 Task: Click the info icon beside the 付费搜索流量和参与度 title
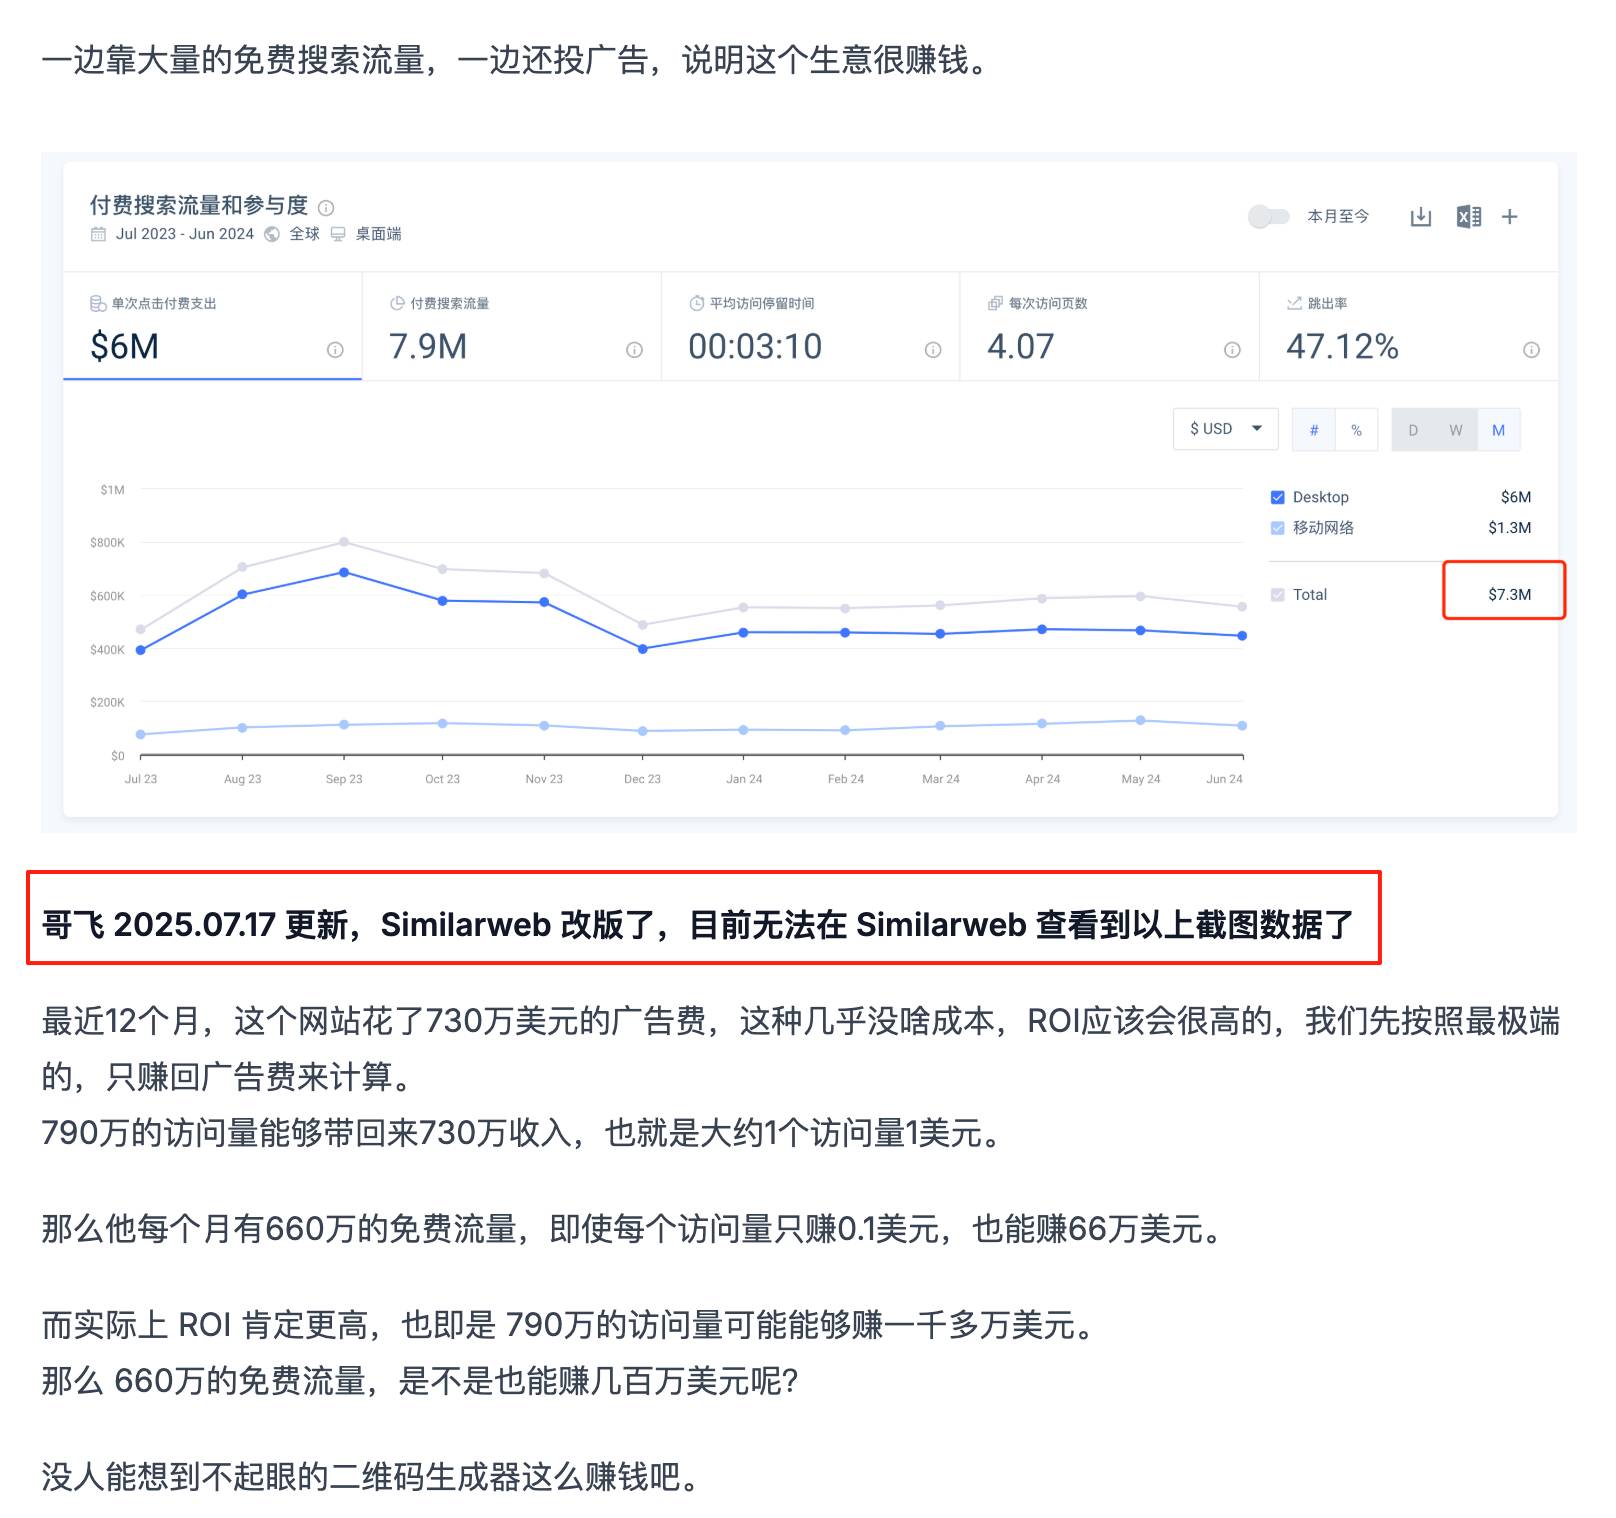pyautogui.click(x=326, y=208)
